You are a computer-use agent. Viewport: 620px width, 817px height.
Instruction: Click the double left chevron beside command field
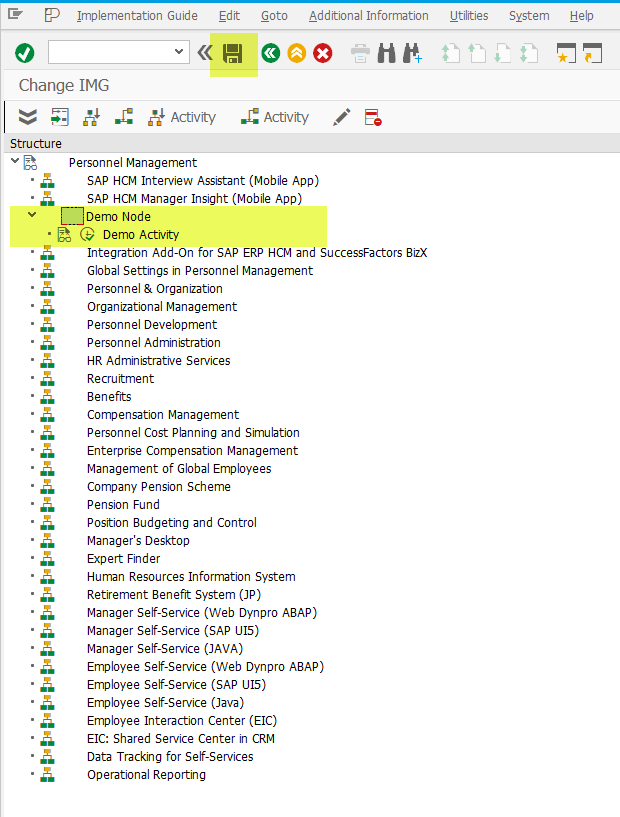(x=205, y=53)
